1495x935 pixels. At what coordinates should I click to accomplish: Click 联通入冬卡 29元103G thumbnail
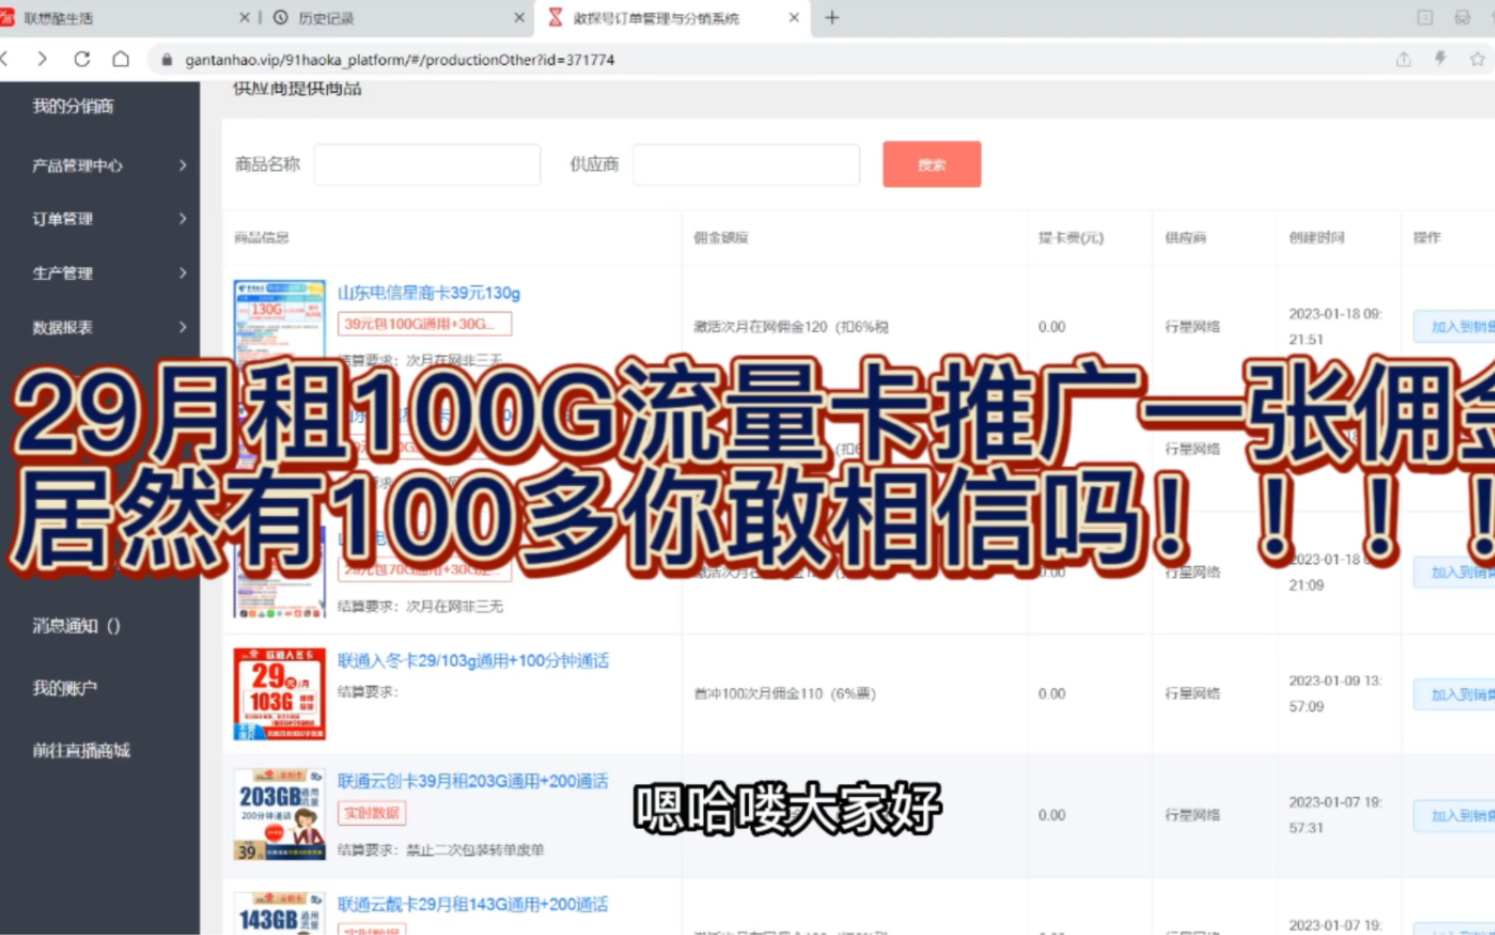(279, 694)
